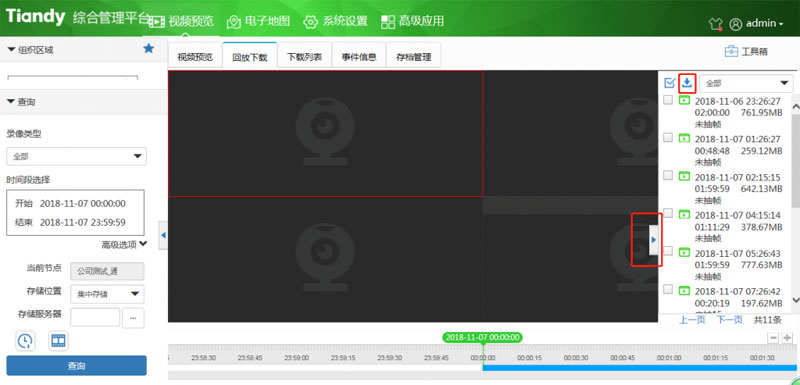Image resolution: width=800 pixels, height=385 pixels.
Task: Click the select-all checkmark icon above the recording list
Action: pyautogui.click(x=669, y=83)
